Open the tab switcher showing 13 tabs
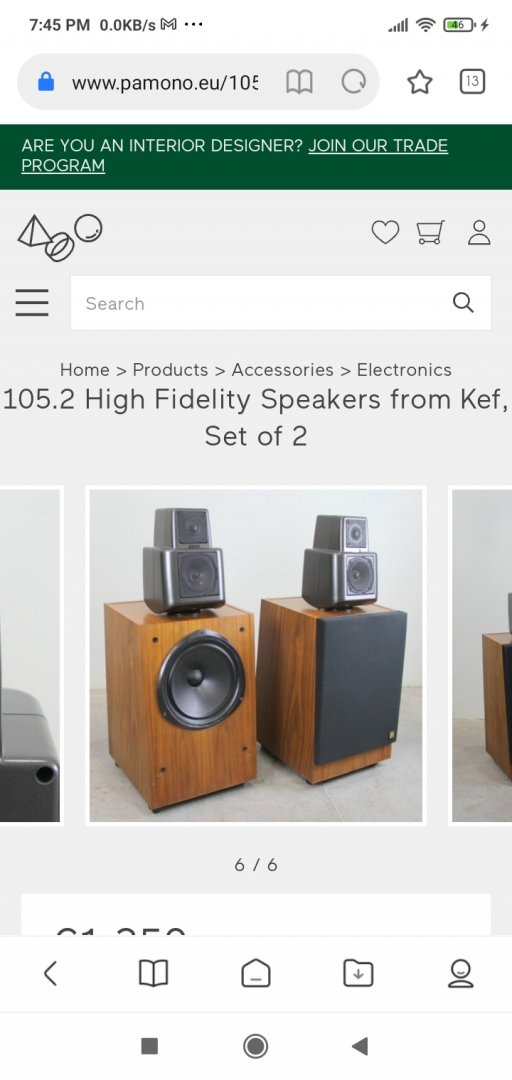Image resolution: width=512 pixels, height=1080 pixels. [x=472, y=82]
